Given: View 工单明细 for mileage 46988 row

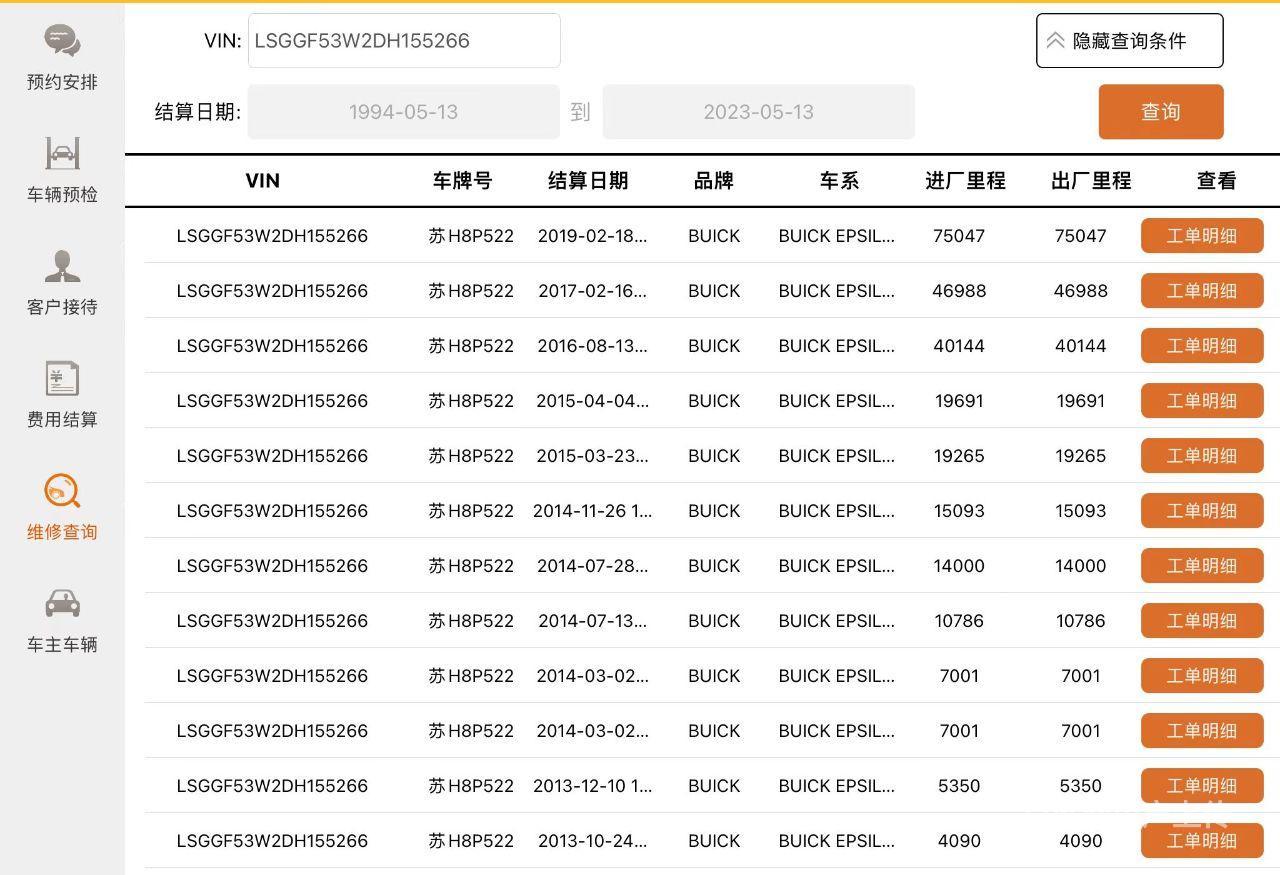Looking at the screenshot, I should click(1202, 291).
